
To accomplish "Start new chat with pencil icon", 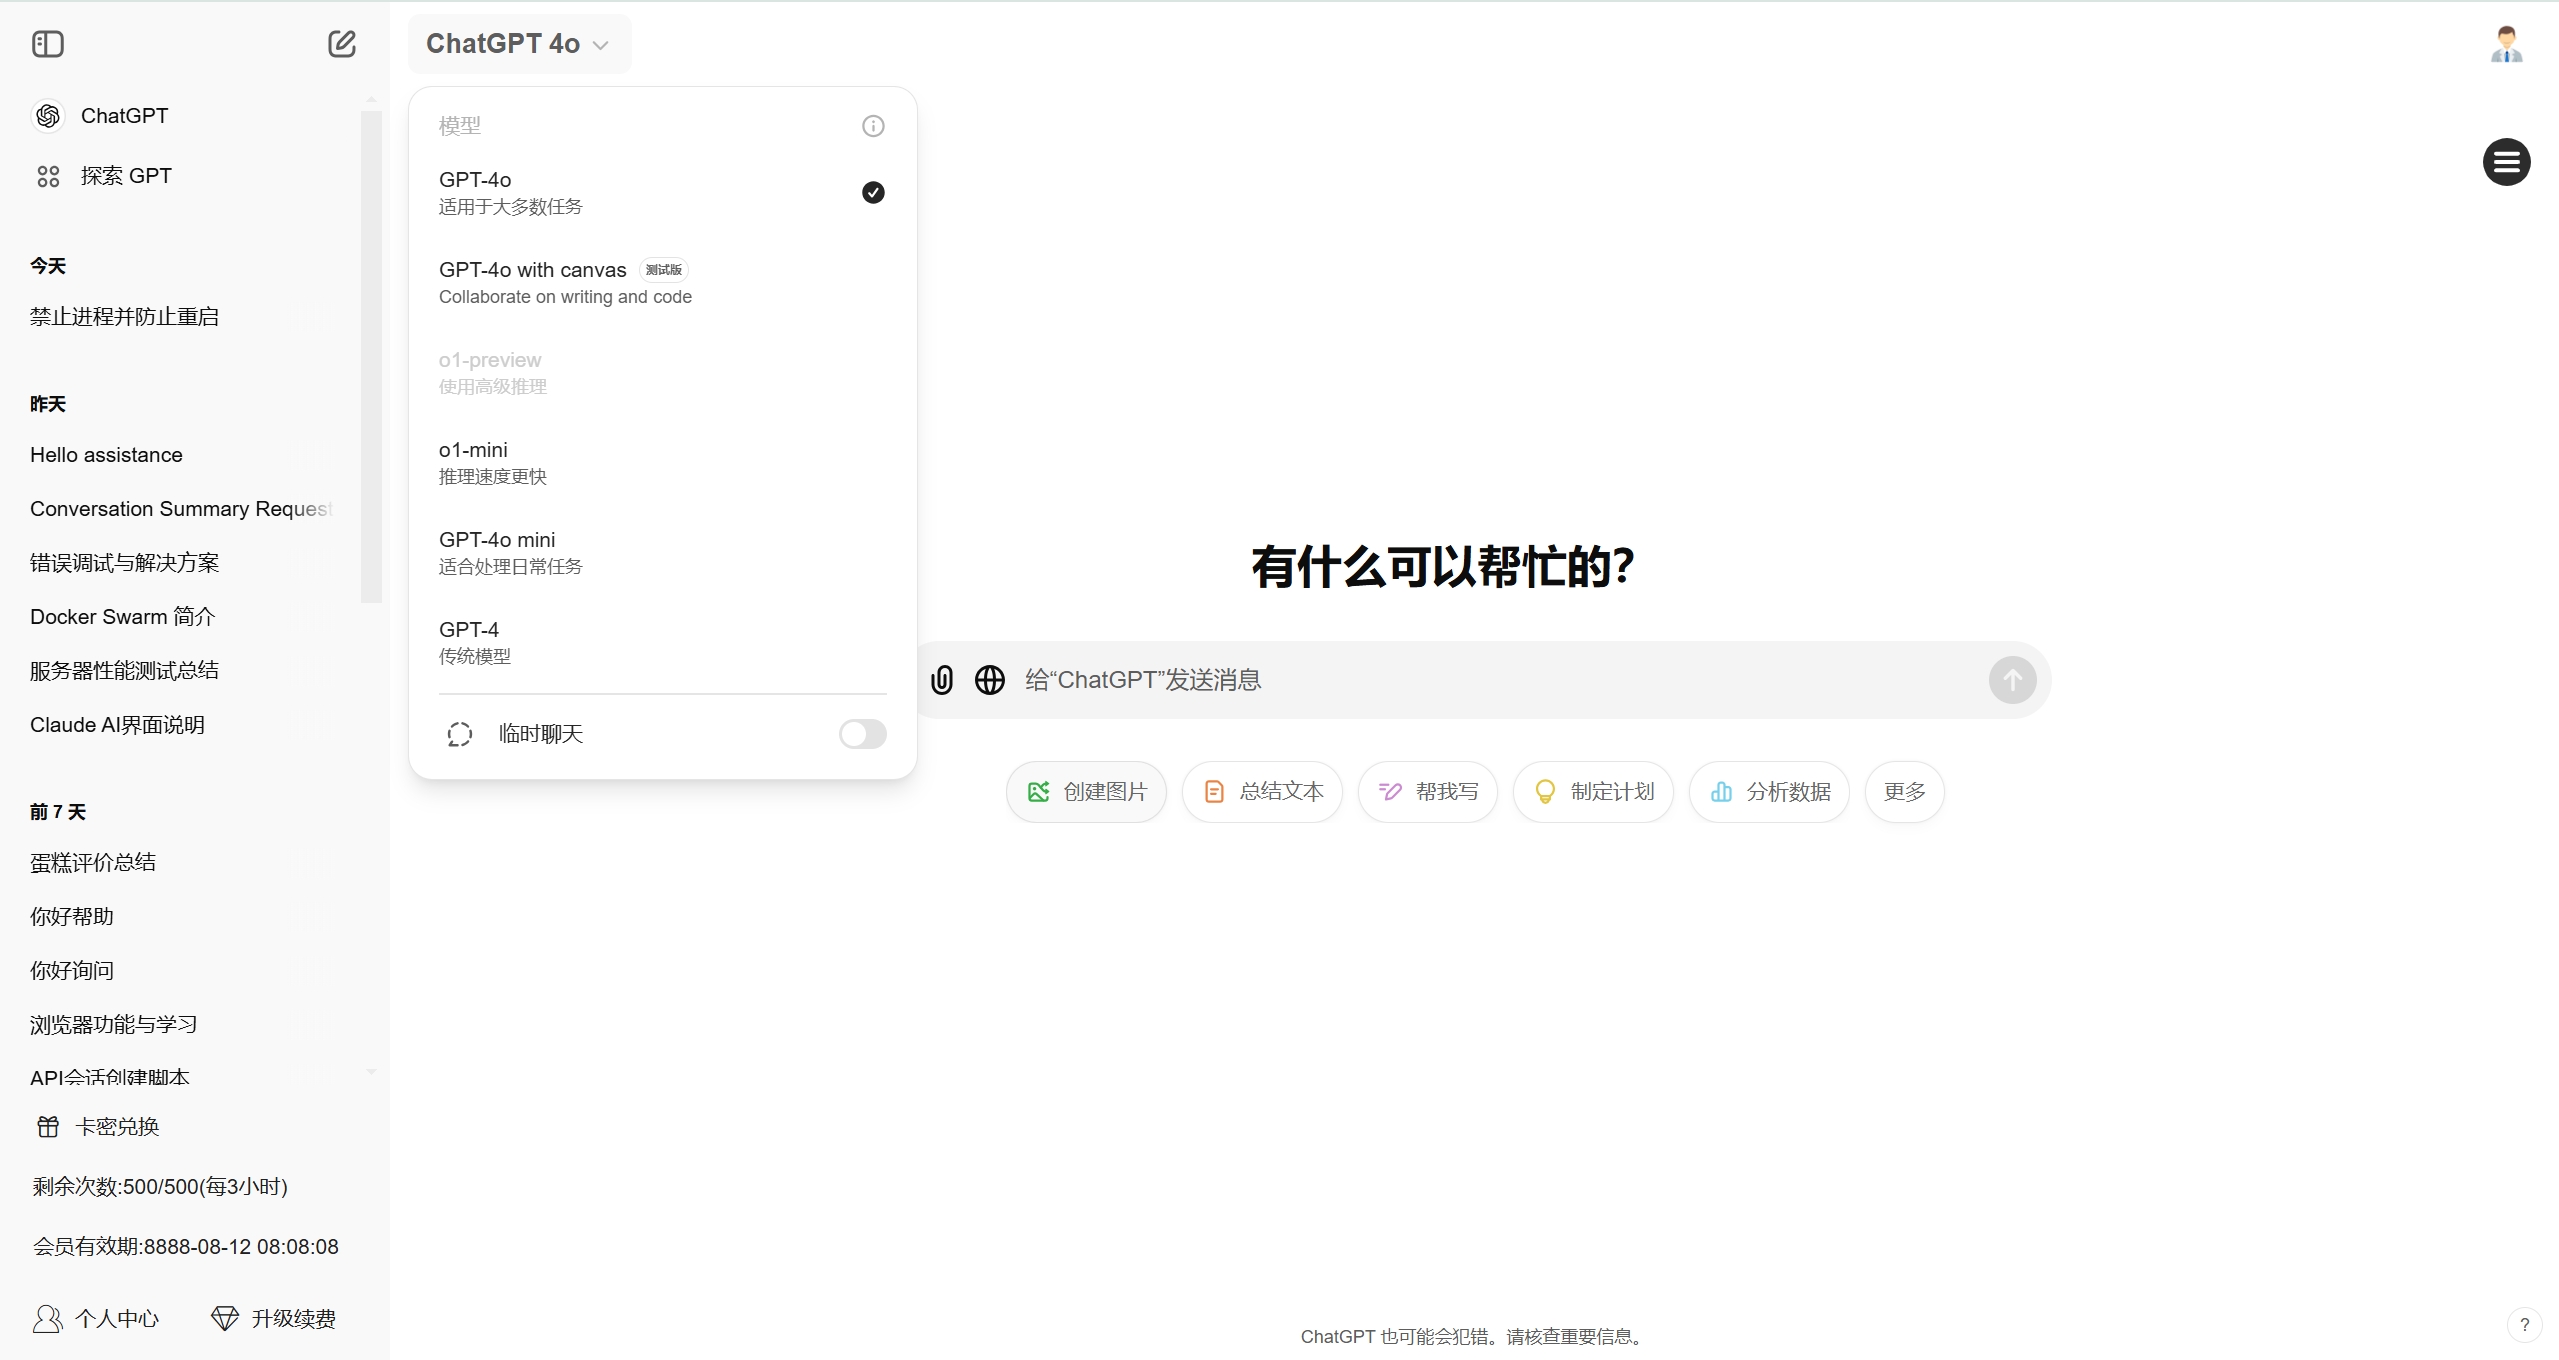I will [x=342, y=44].
